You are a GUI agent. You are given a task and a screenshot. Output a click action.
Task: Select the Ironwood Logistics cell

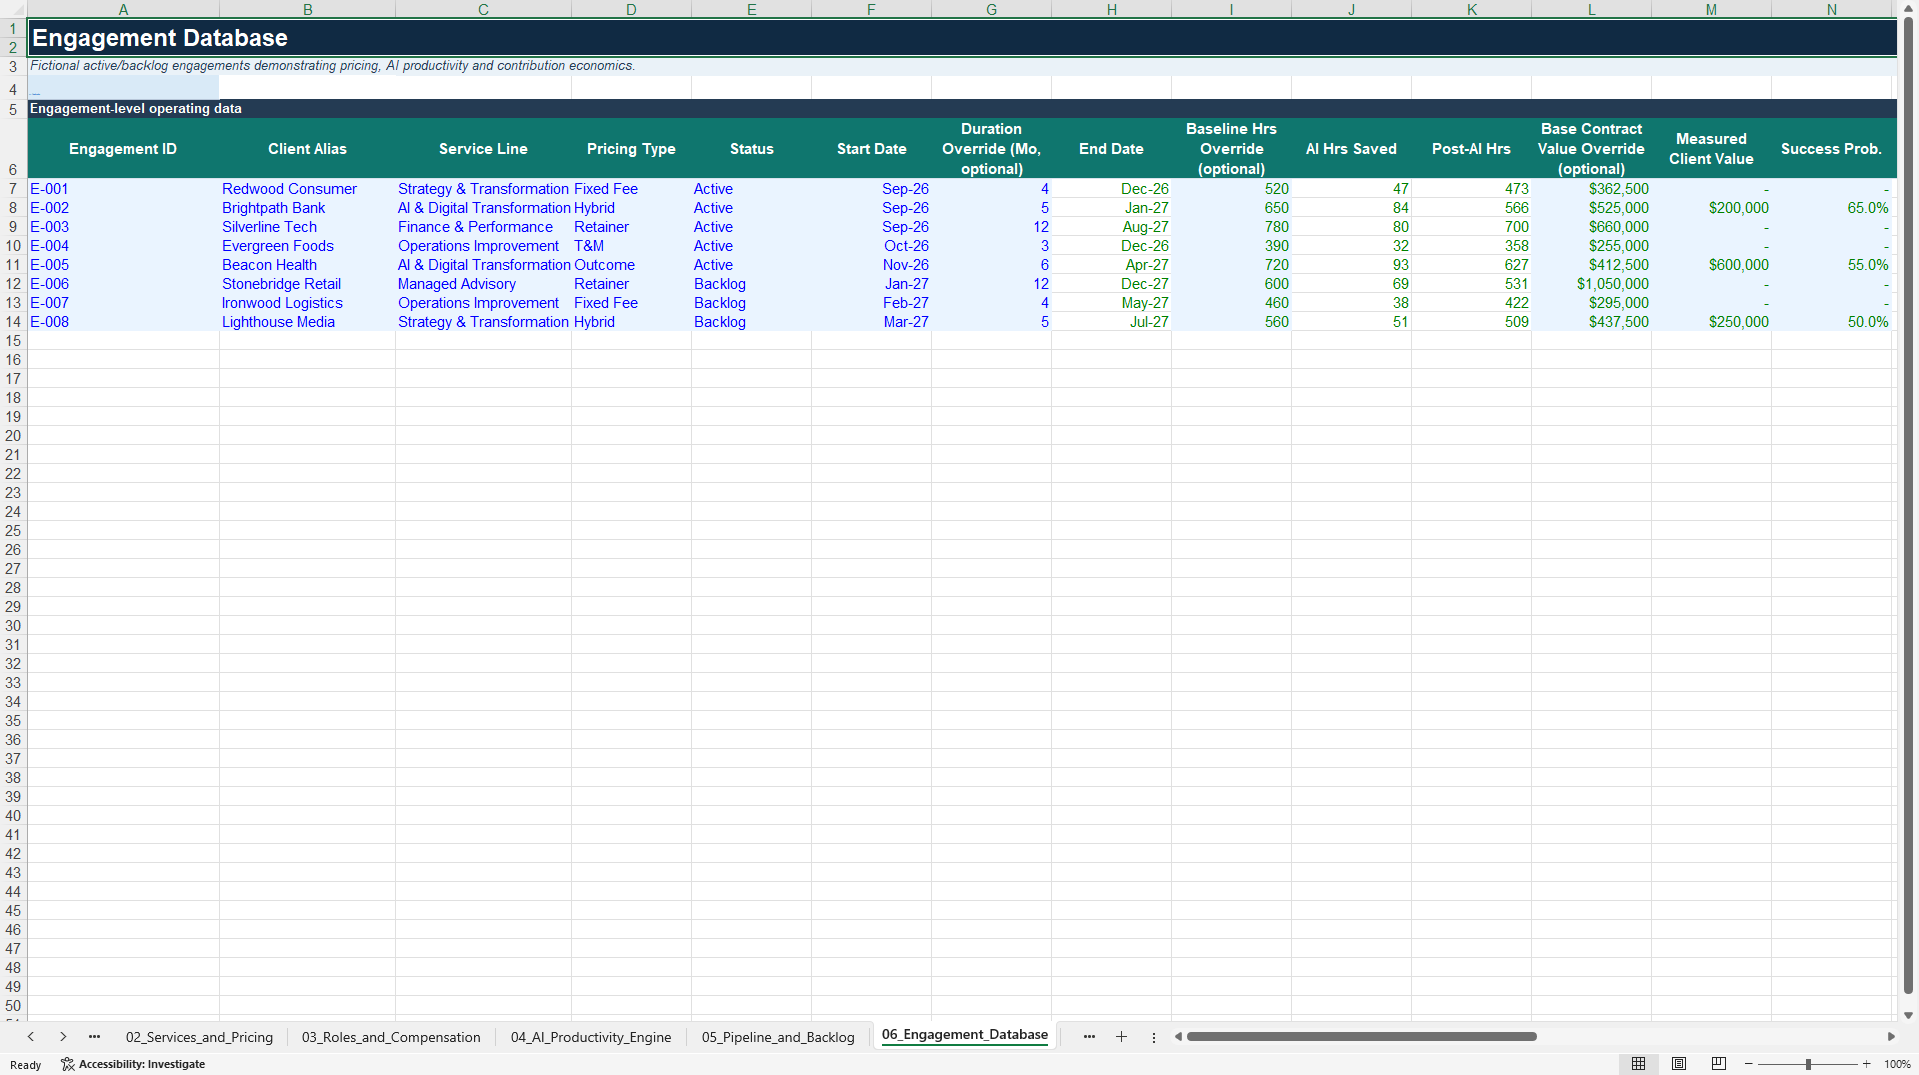coord(307,303)
